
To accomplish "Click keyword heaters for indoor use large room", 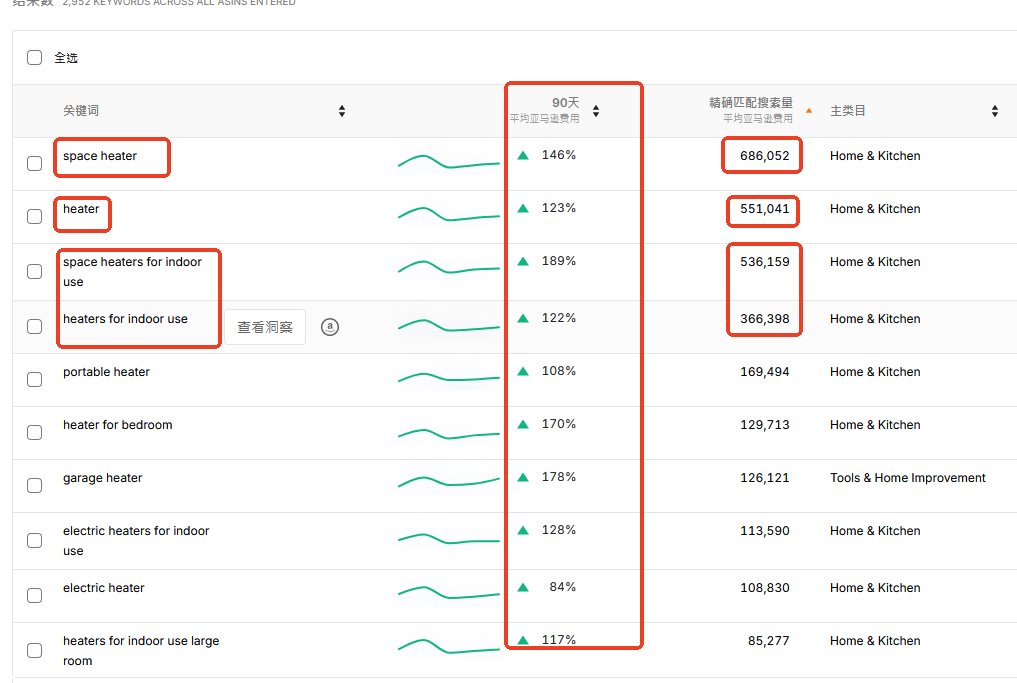I will (x=141, y=651).
